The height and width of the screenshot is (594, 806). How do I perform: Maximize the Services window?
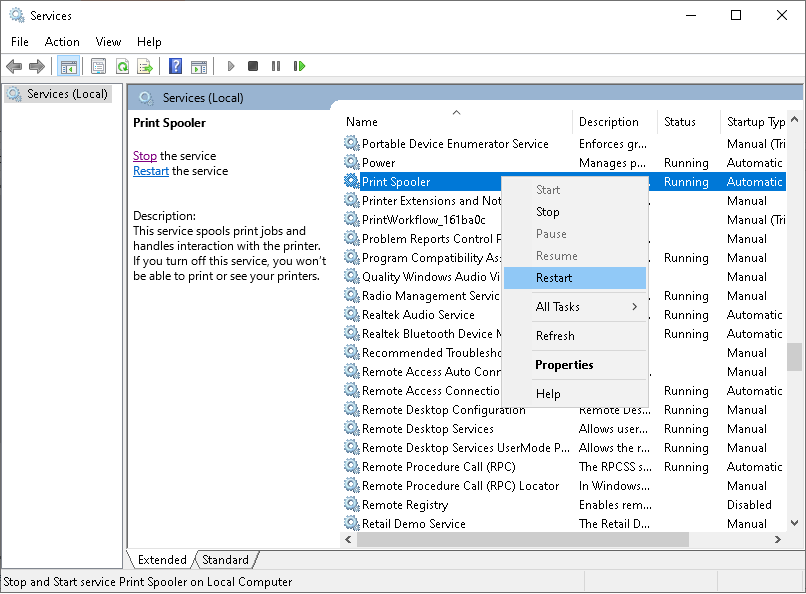click(736, 15)
